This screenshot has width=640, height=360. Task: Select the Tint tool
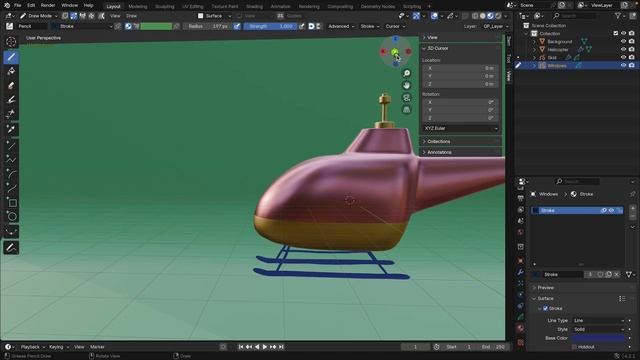coord(11,100)
